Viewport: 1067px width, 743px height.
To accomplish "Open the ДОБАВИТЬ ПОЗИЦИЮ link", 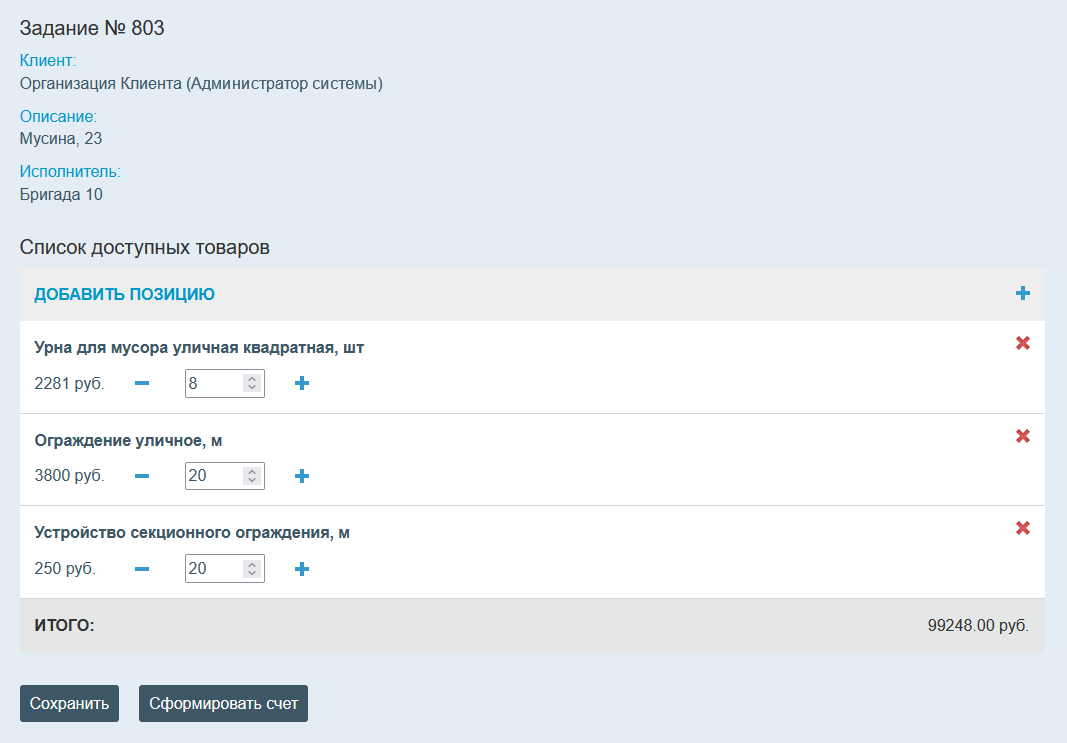I will click(125, 295).
